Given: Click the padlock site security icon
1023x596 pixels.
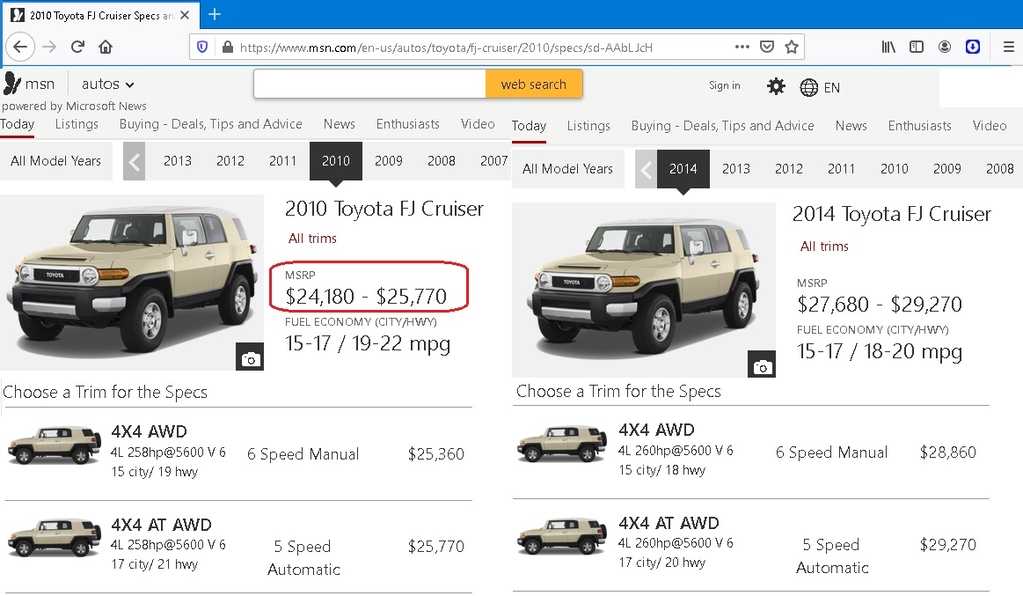Looking at the screenshot, I should [227, 47].
